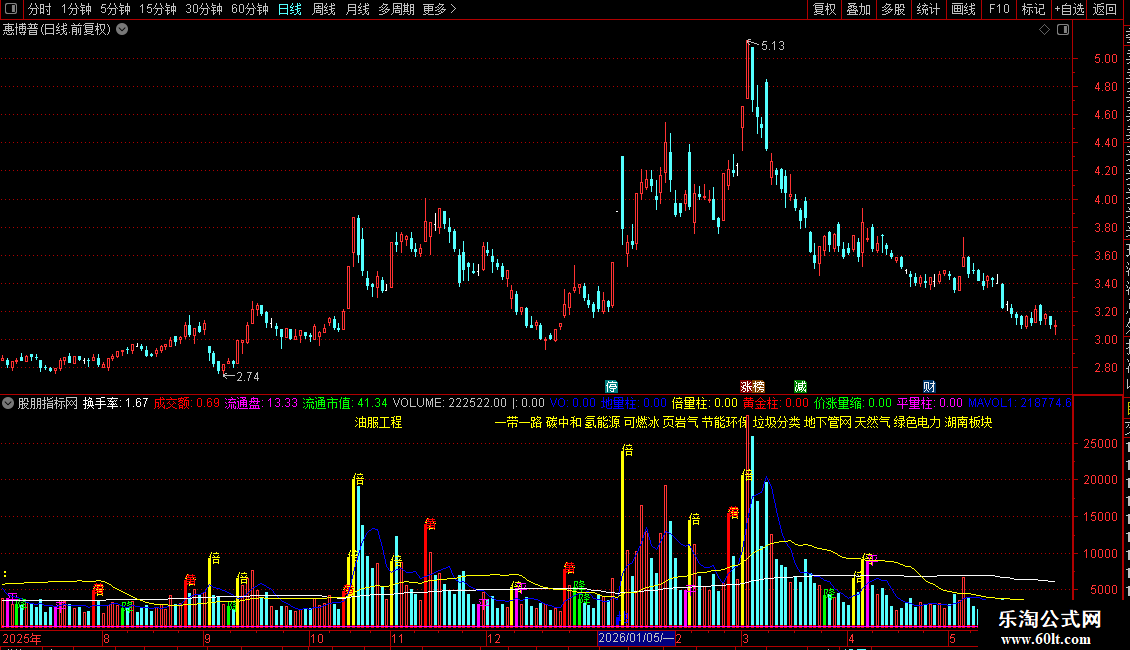Click the VOLUME: 222522.00 readout
Screen dimensions: 1130x650
[450, 404]
